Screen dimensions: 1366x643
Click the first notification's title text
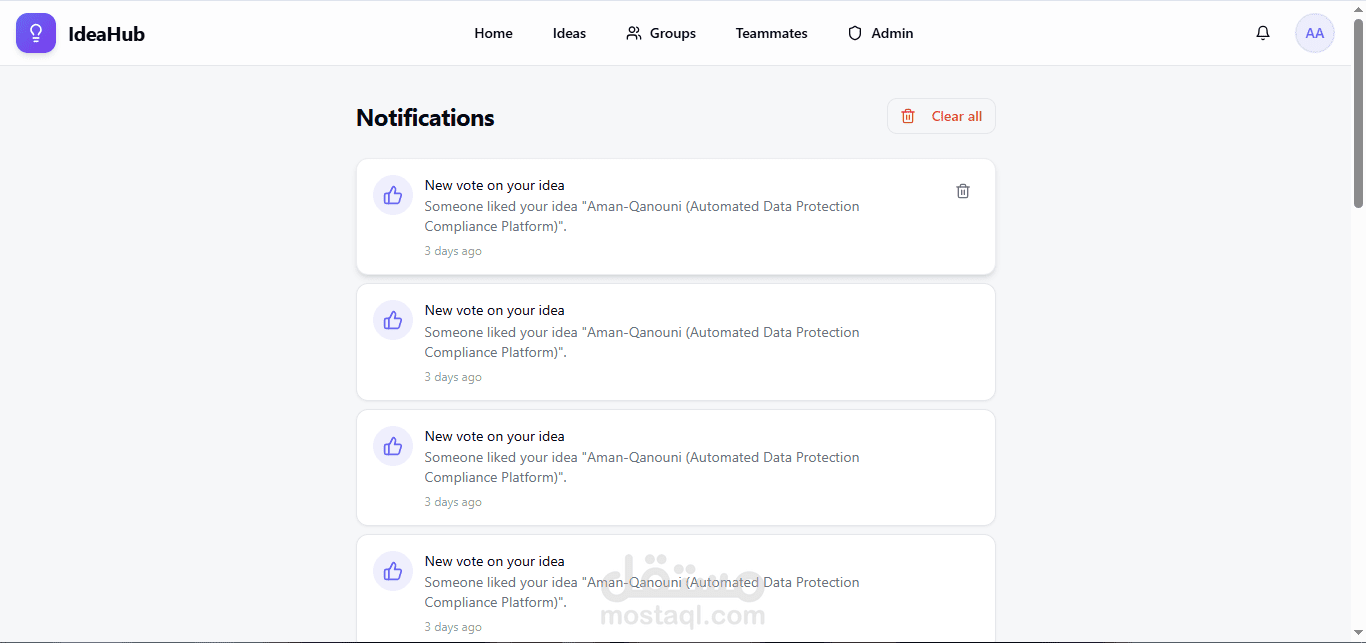click(494, 185)
